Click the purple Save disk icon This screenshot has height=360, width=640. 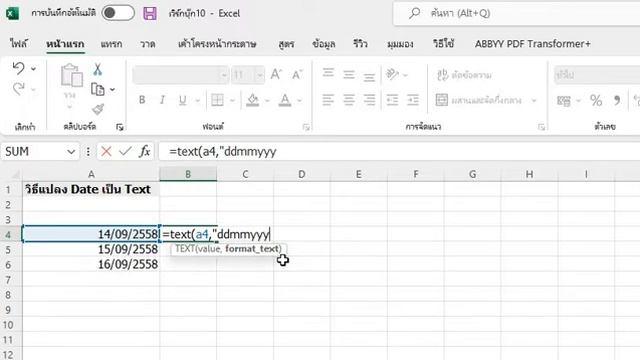[150, 13]
